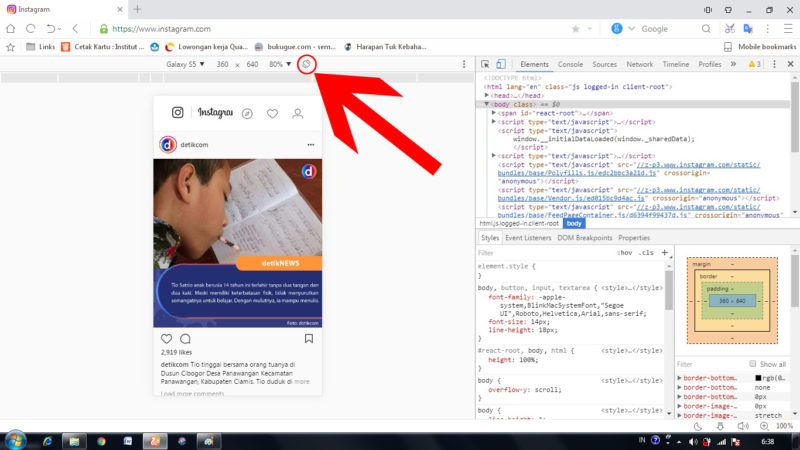
Task: Save the post with the bookmark icon
Action: (x=309, y=339)
